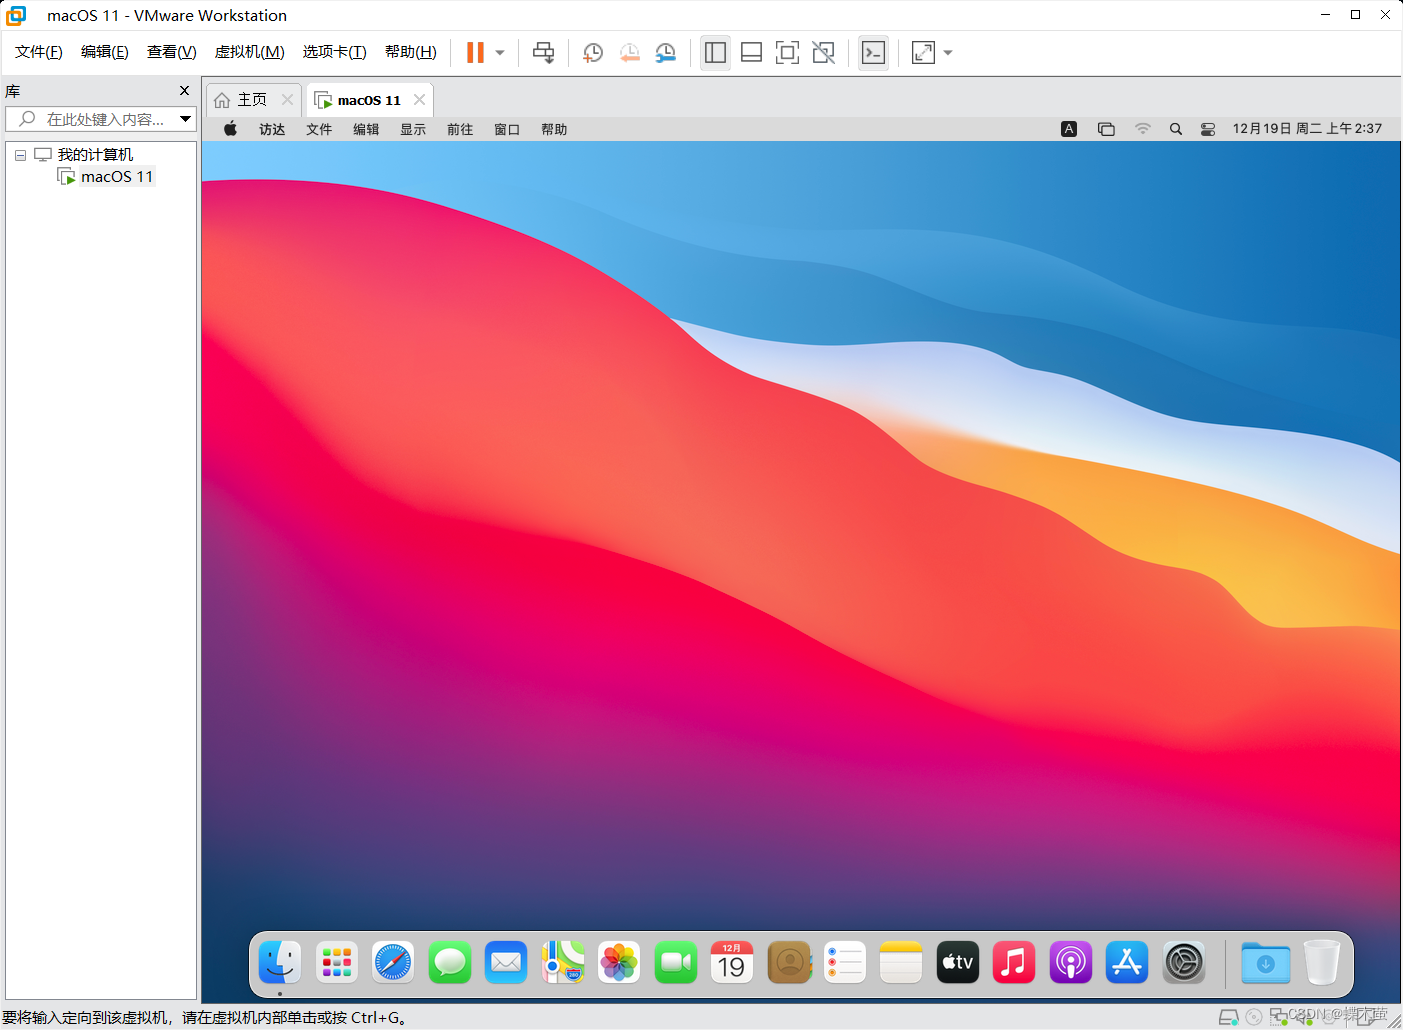This screenshot has height=1030, width=1403.
Task: Open the 文件(F) menu
Action: (x=39, y=52)
